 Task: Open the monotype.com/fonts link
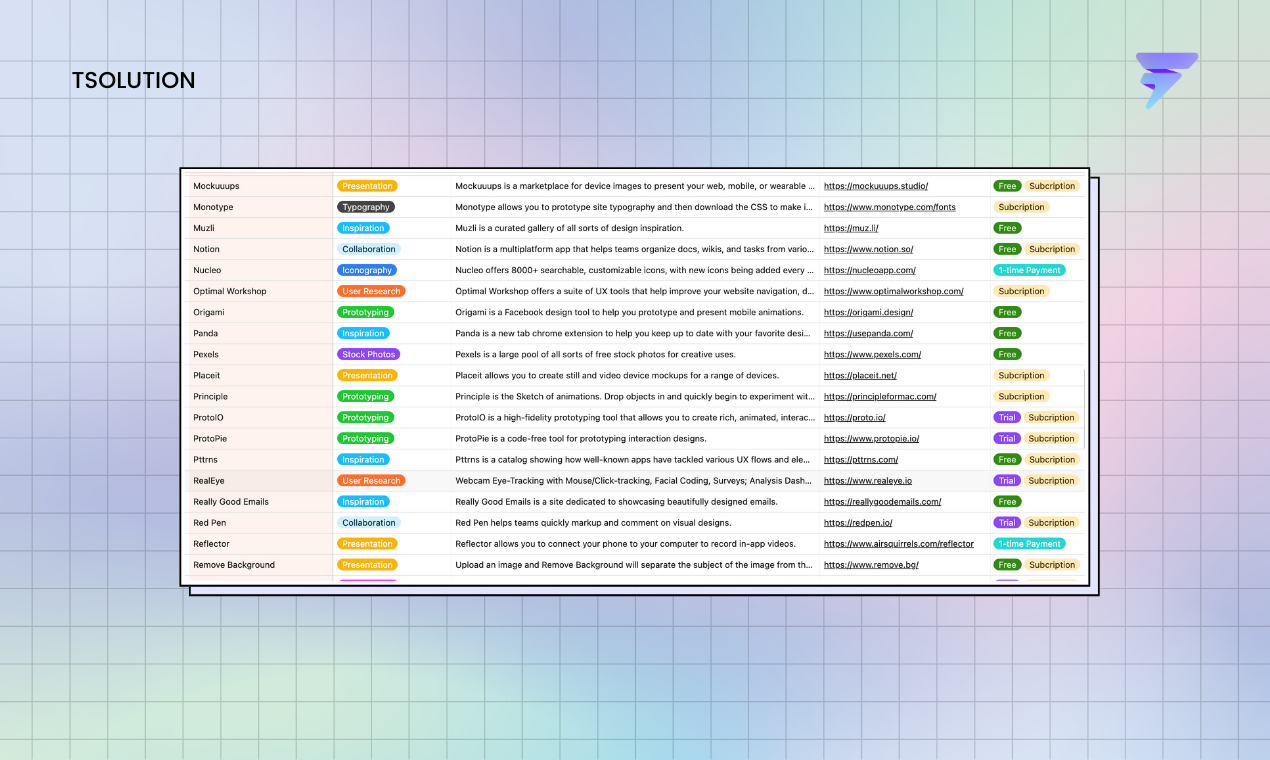pyautogui.click(x=890, y=207)
